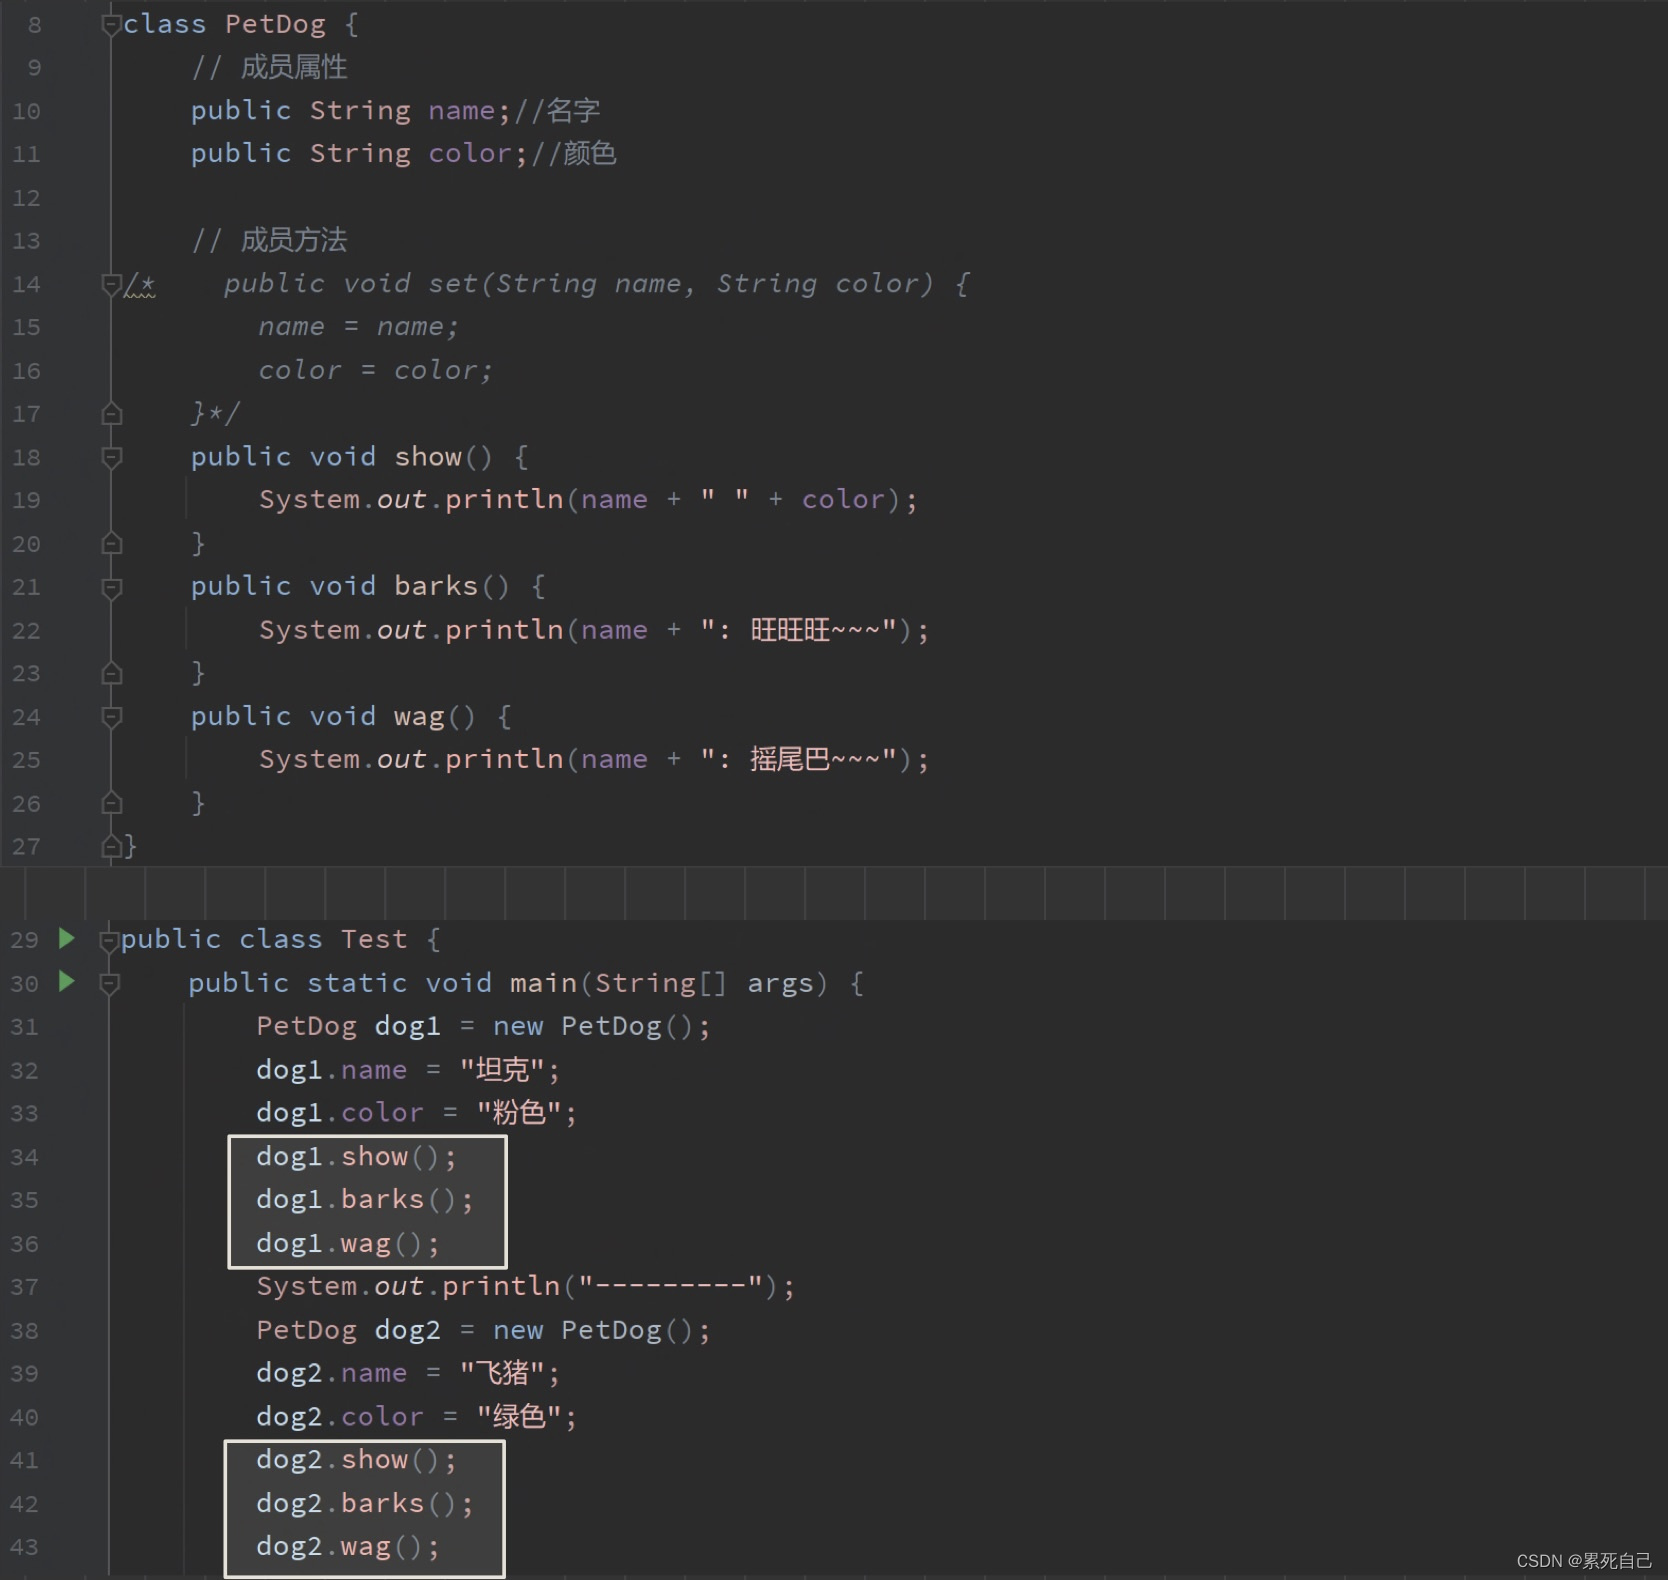Fold the barks() method at line 21
The image size is (1668, 1580).
click(111, 587)
